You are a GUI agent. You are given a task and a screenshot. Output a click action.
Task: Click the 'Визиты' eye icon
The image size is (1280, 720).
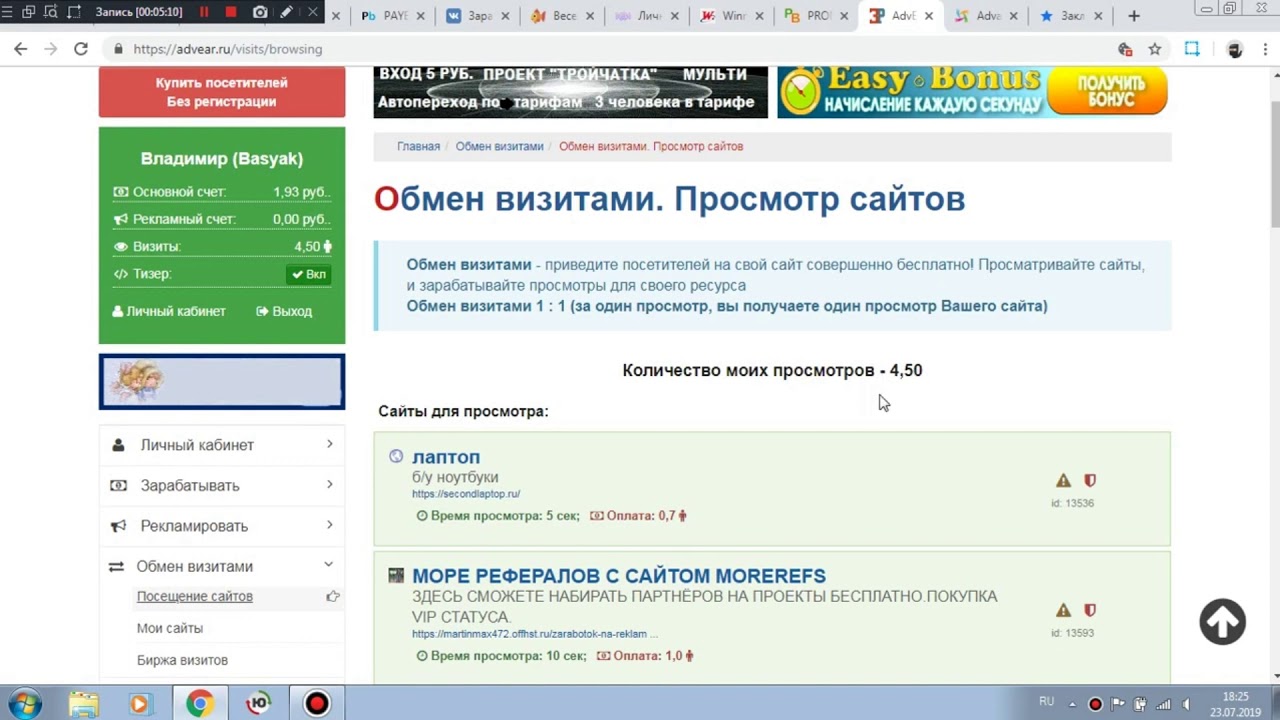pyautogui.click(x=121, y=246)
